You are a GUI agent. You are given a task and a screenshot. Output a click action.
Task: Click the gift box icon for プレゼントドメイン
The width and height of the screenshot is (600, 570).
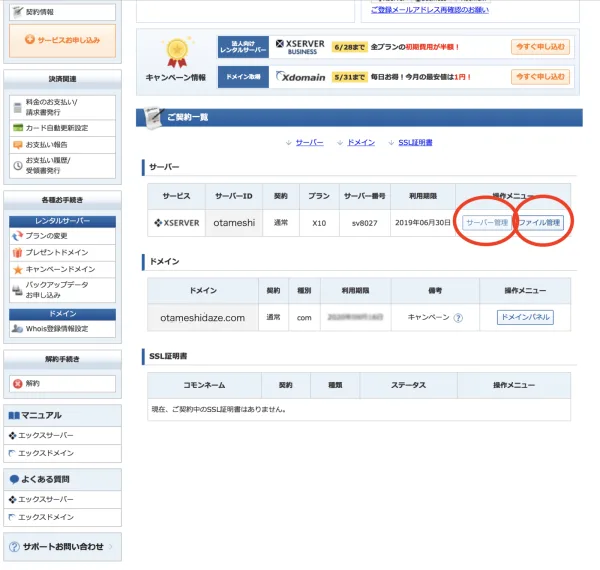pyautogui.click(x=18, y=252)
